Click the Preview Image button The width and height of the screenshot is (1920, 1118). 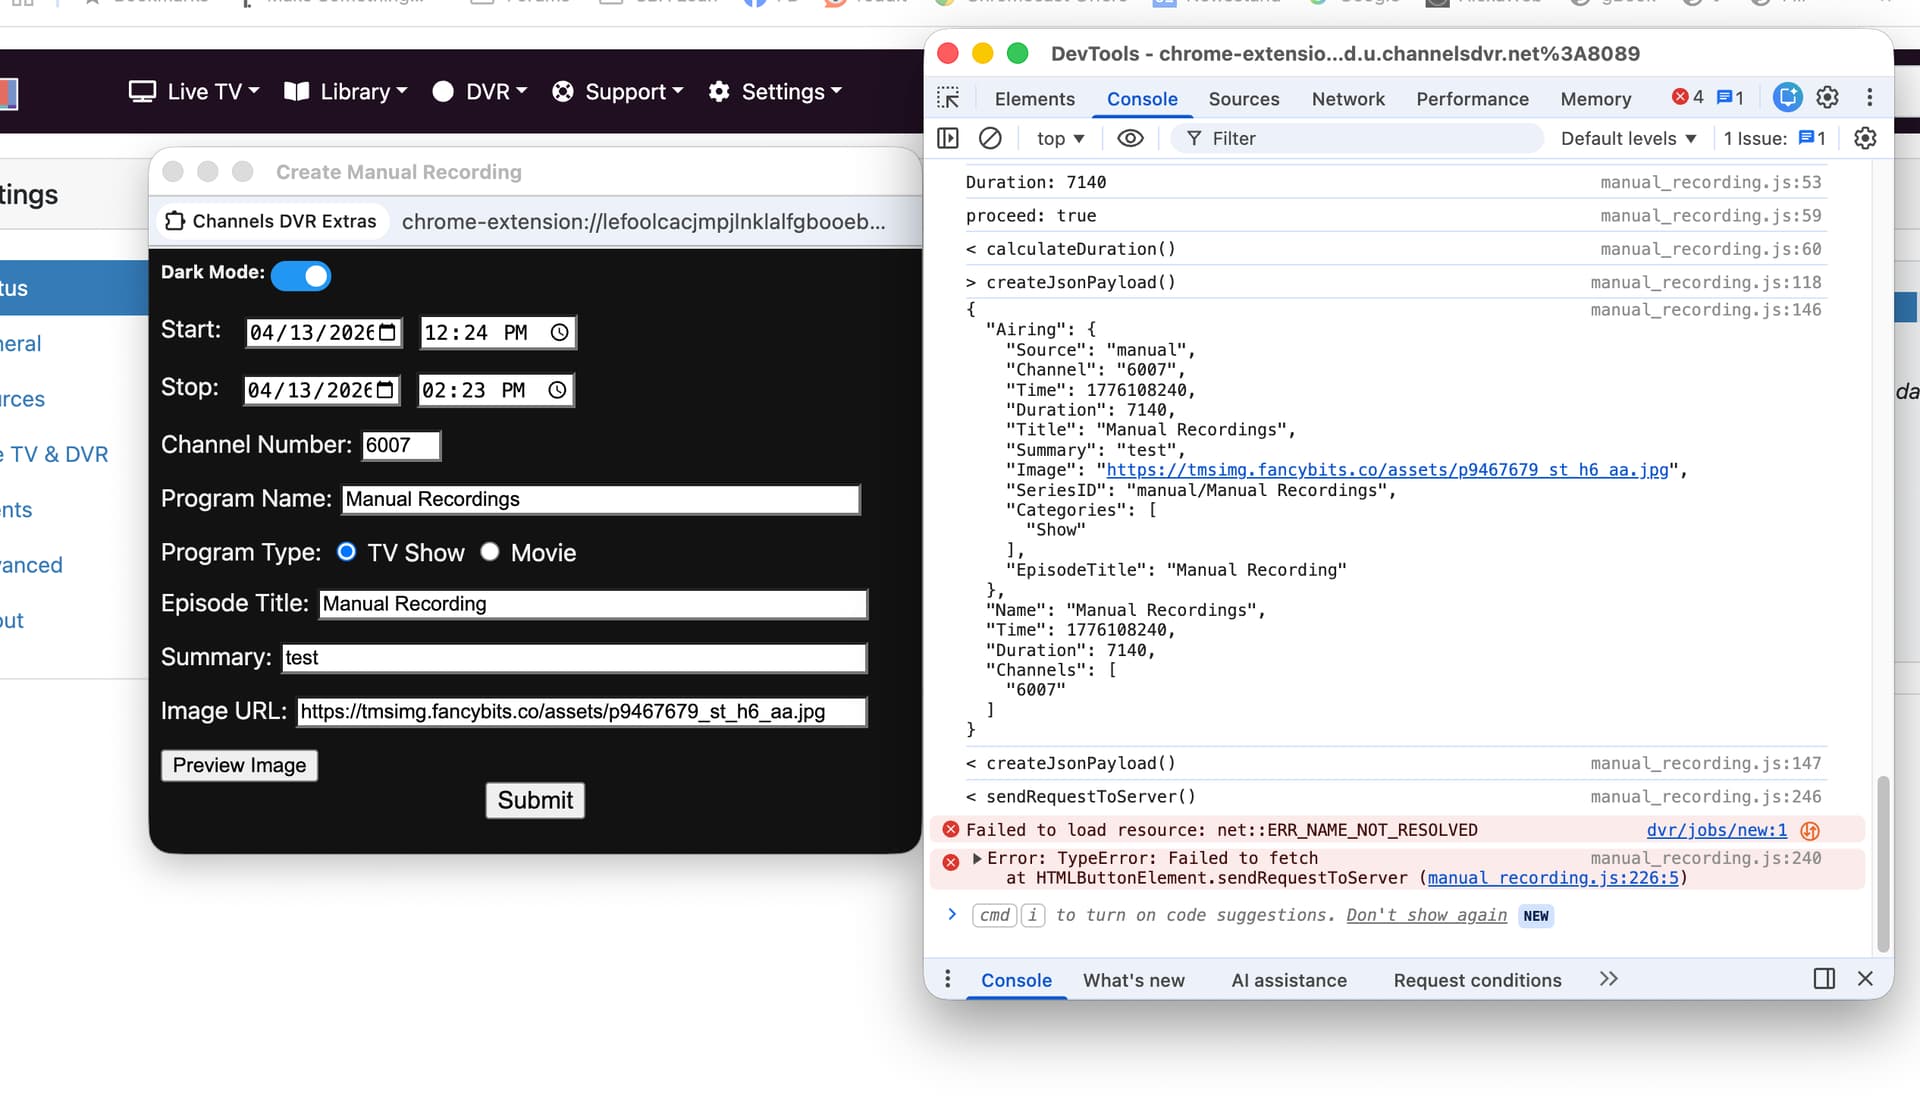[239, 765]
